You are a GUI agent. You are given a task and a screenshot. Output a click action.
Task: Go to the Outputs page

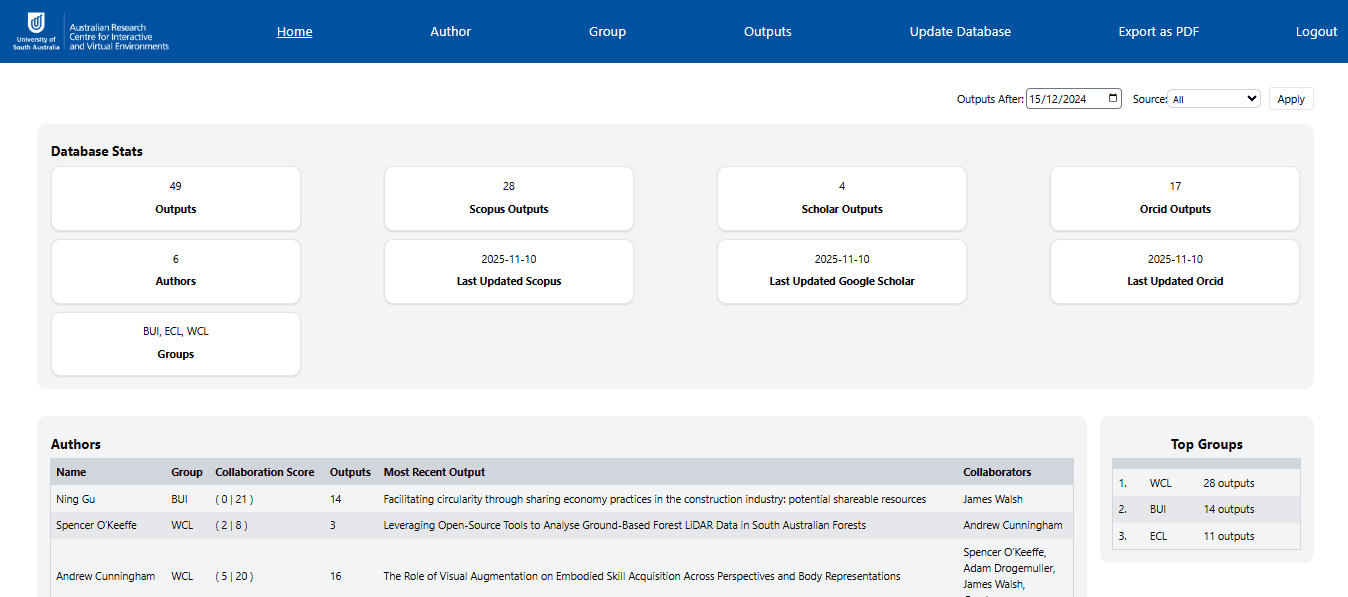point(767,31)
